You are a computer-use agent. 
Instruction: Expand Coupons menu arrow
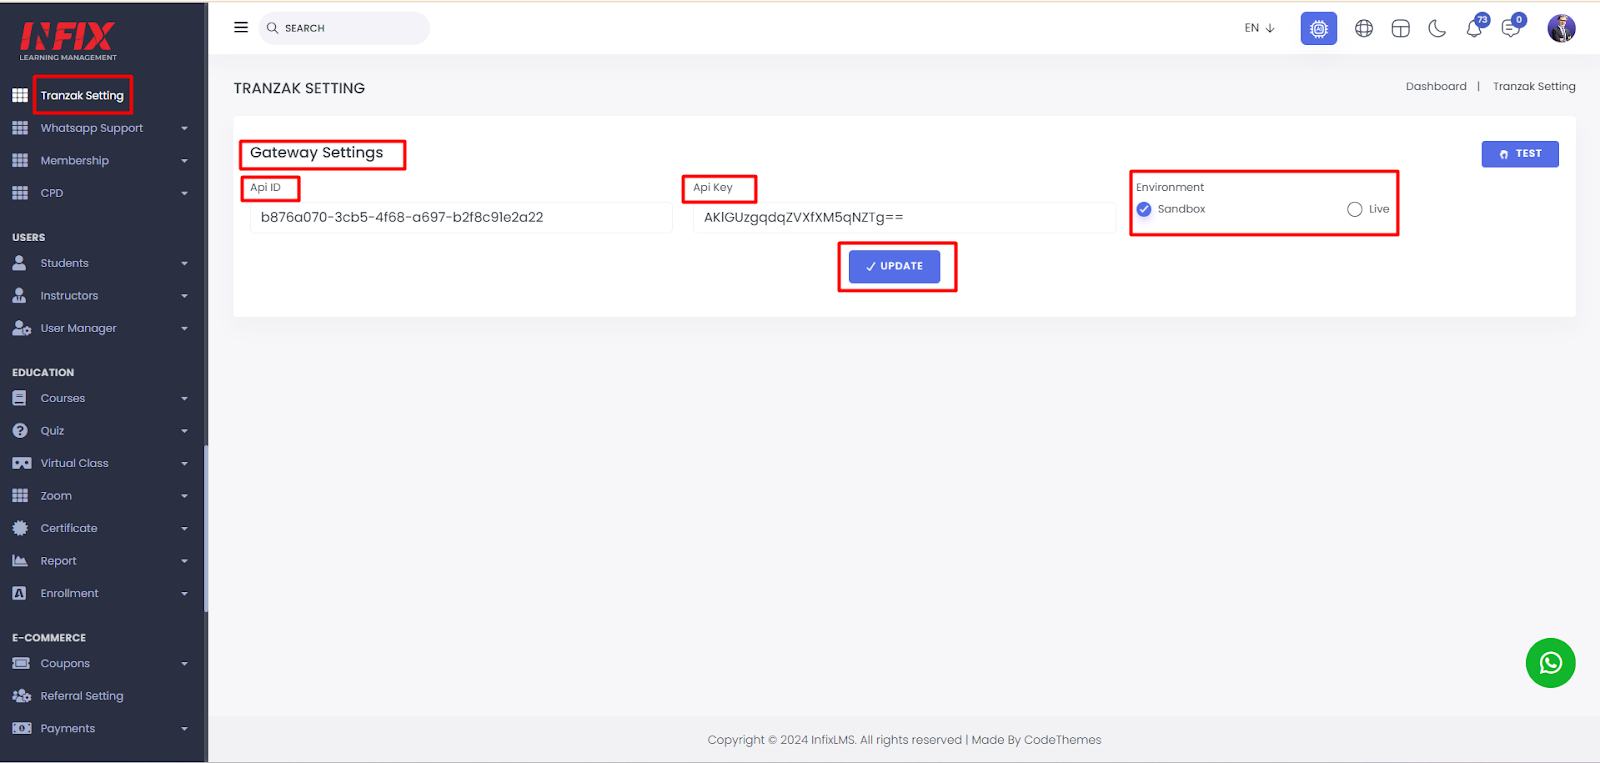click(184, 663)
